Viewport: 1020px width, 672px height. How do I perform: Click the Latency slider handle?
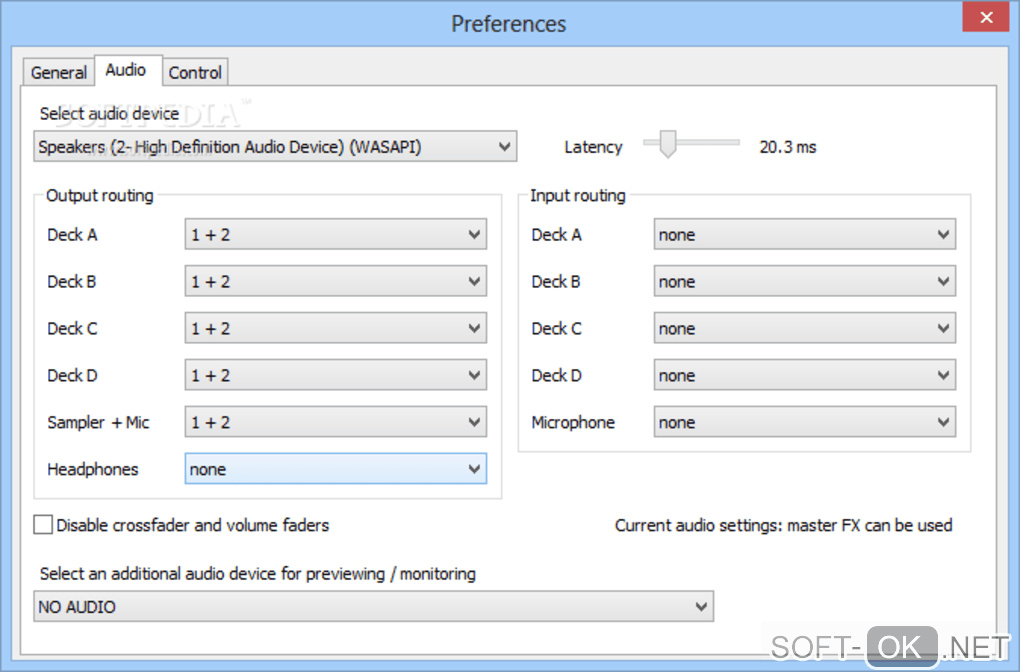coord(667,144)
